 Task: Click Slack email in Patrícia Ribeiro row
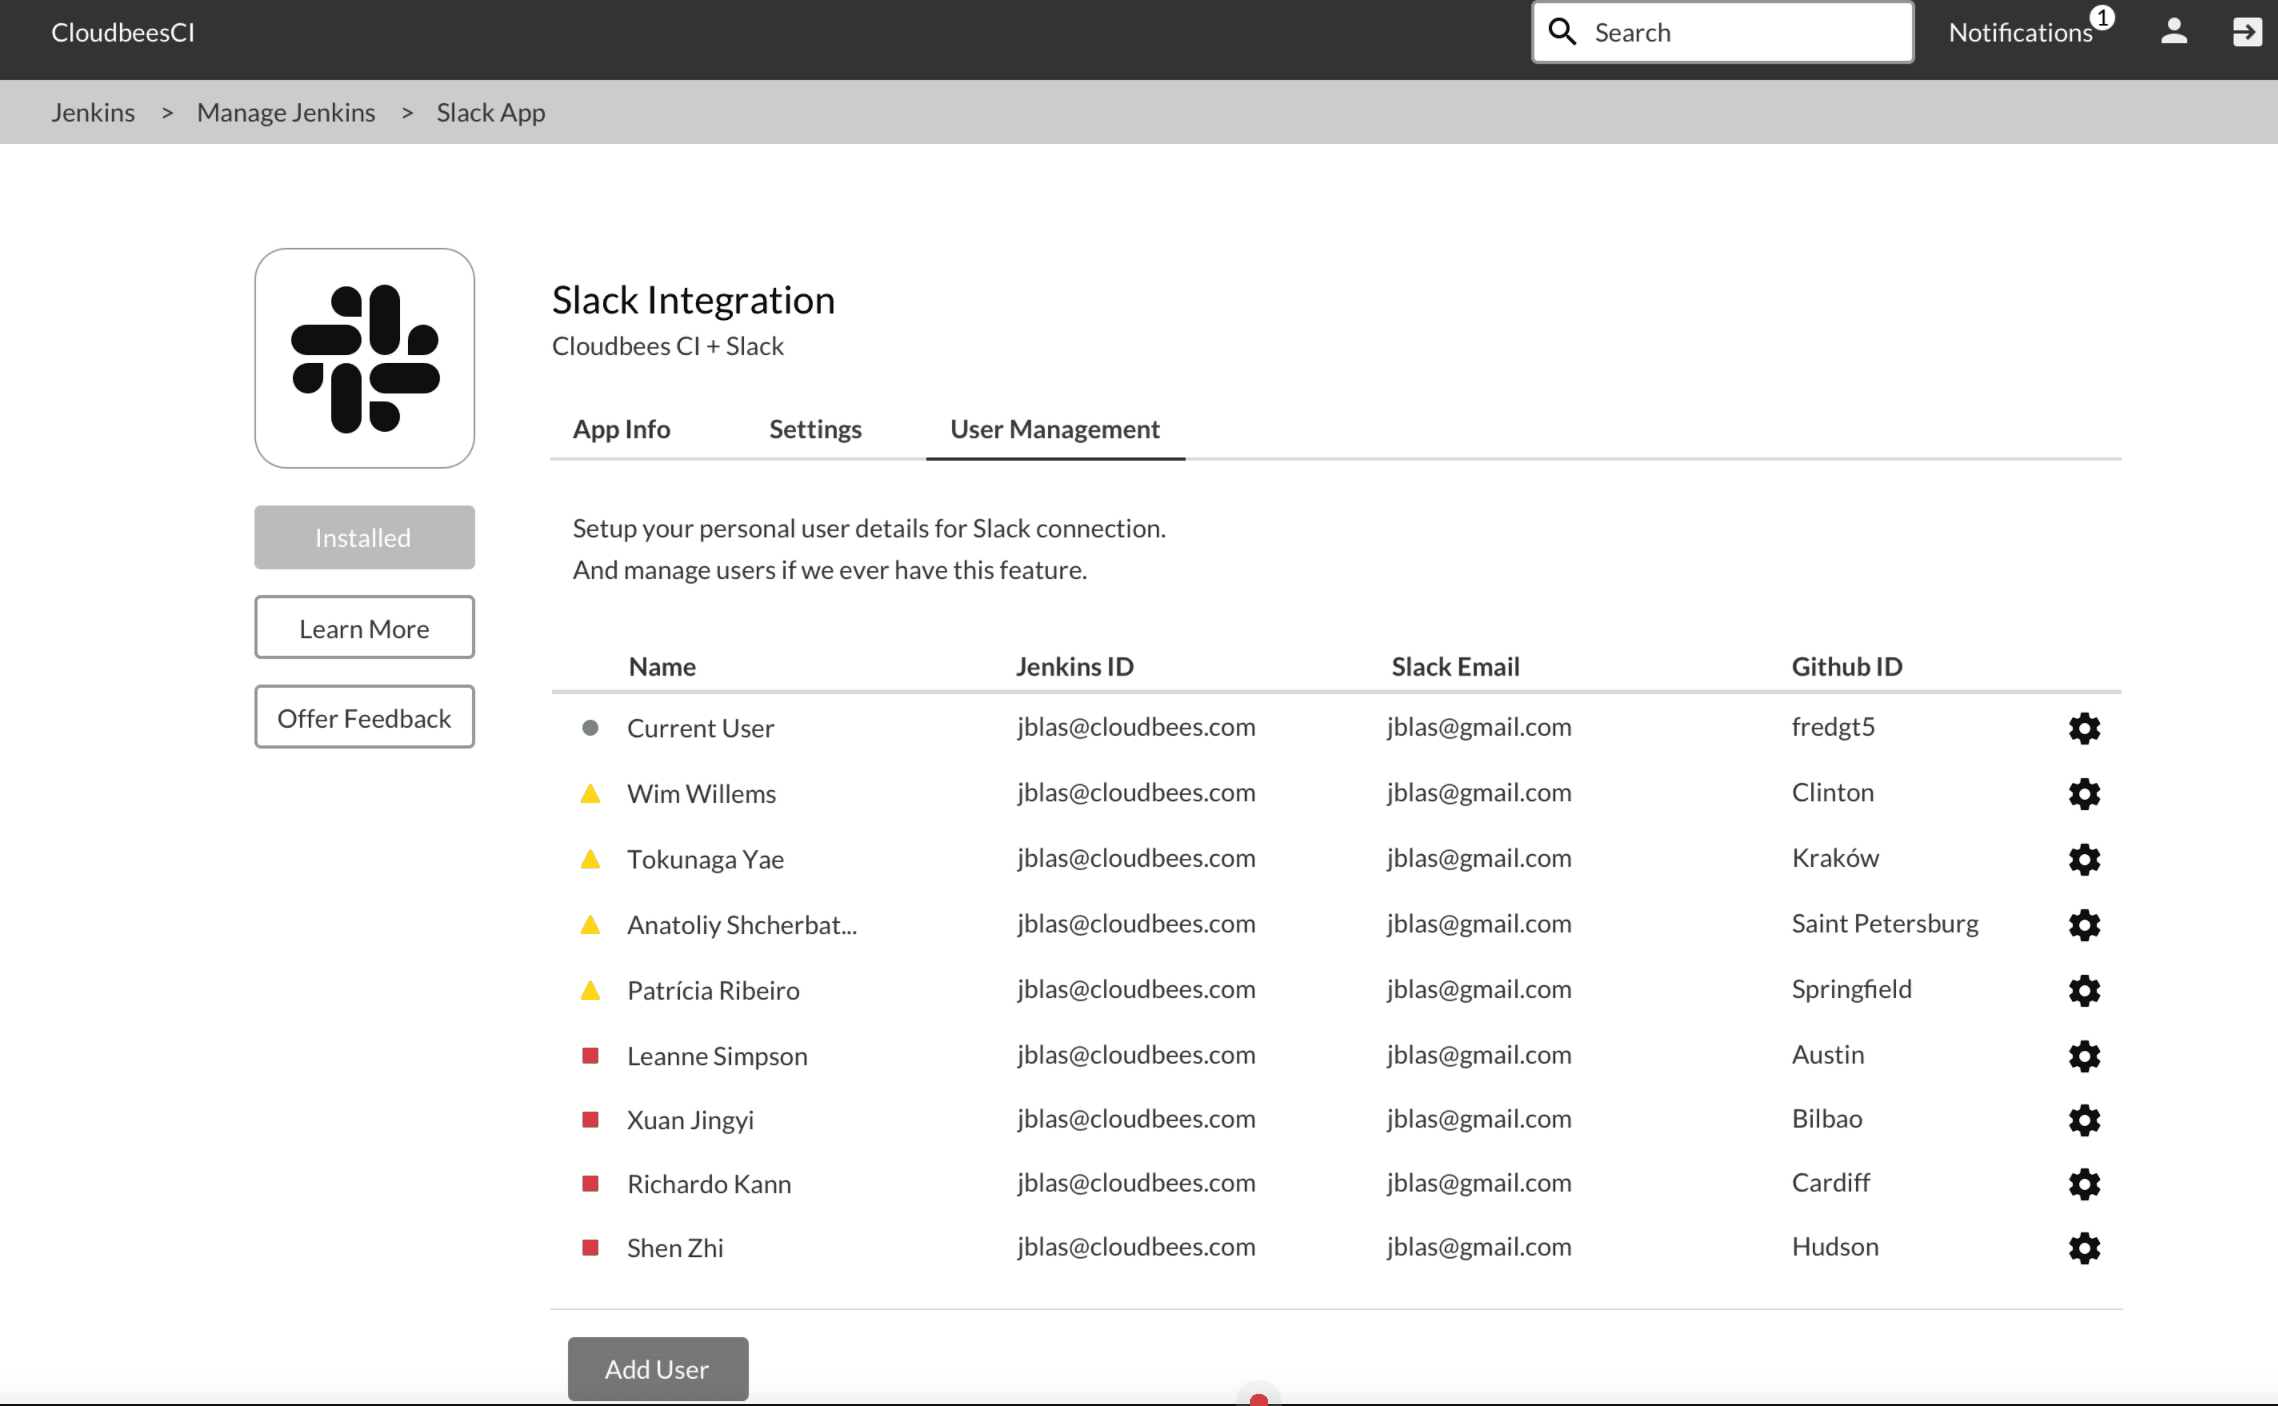[1479, 989]
